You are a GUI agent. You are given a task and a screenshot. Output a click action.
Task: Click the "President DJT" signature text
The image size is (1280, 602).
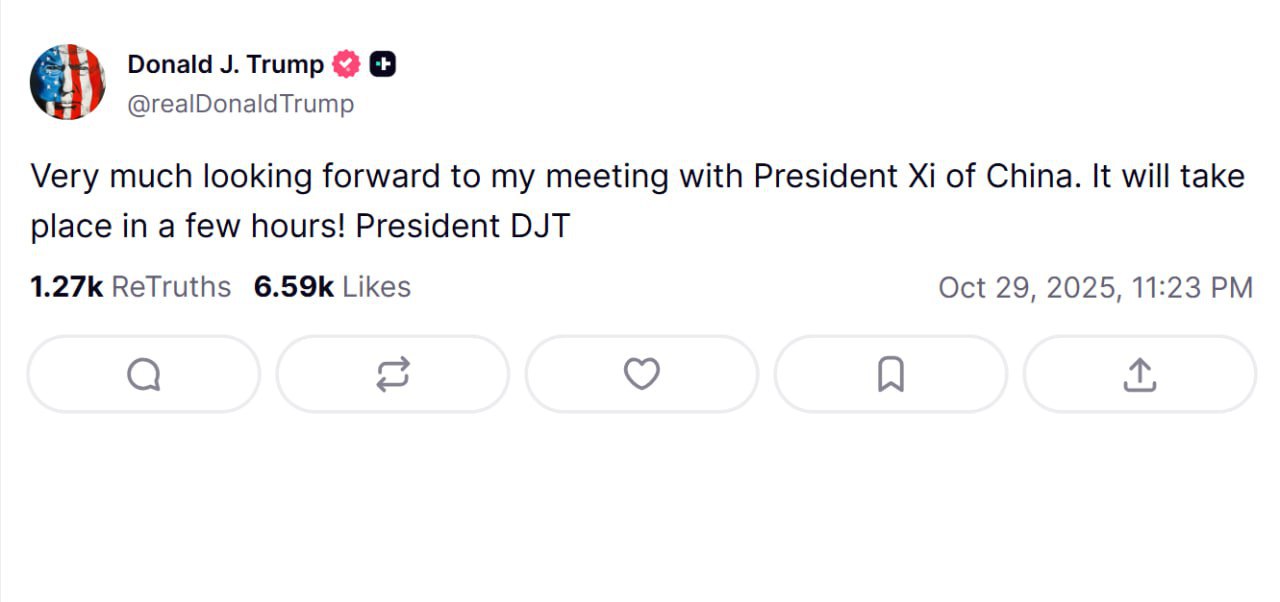tap(462, 227)
